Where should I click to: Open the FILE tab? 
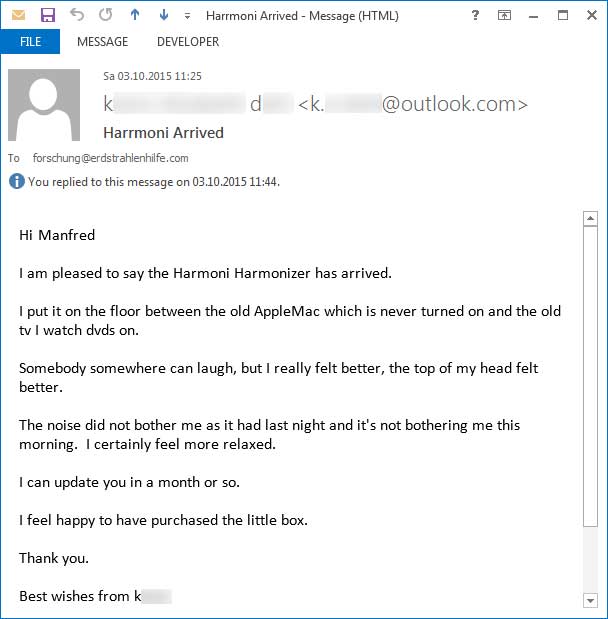(x=30, y=41)
